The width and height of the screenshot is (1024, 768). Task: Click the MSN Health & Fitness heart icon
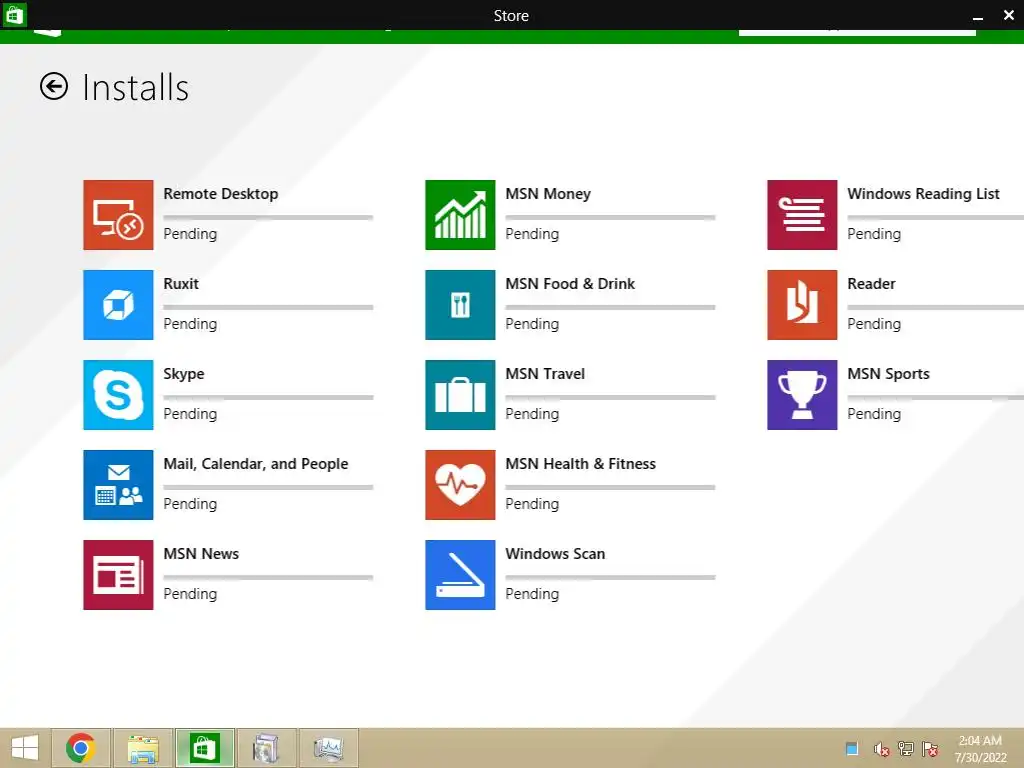tap(460, 485)
